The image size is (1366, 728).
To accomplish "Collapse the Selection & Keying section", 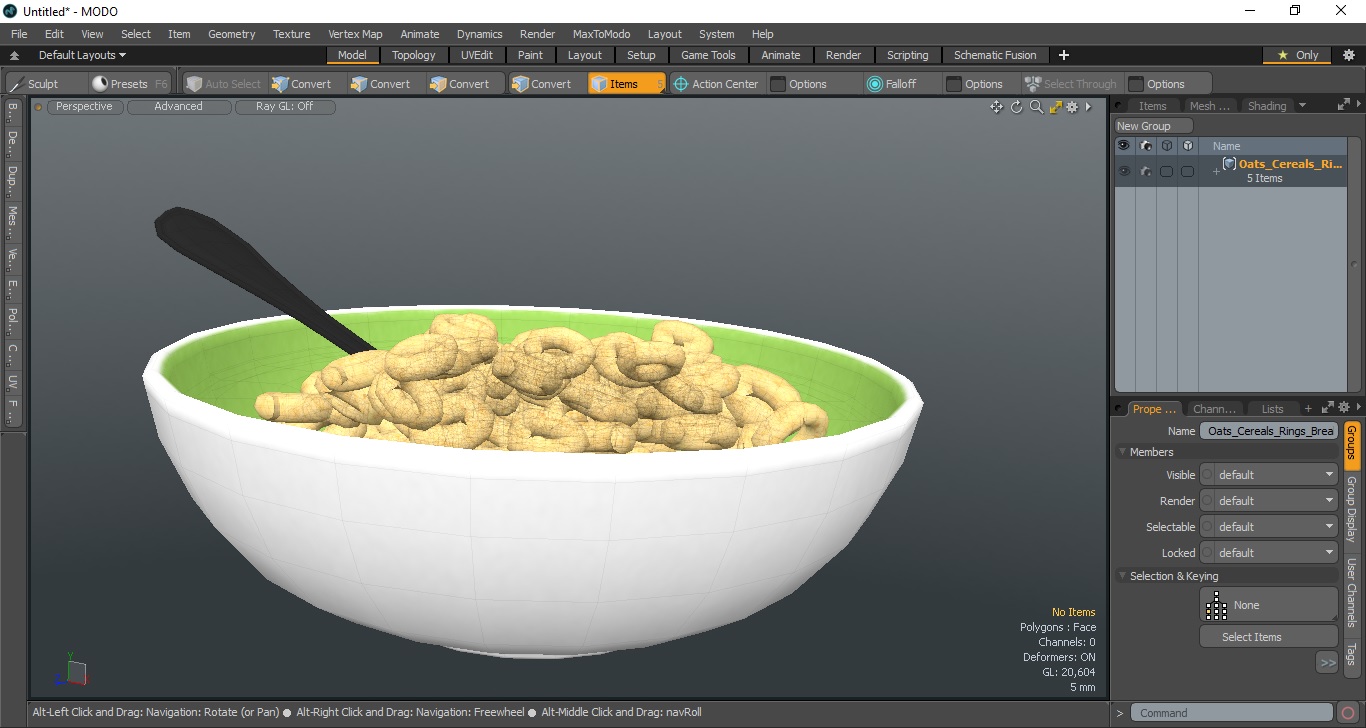I will tap(1123, 576).
